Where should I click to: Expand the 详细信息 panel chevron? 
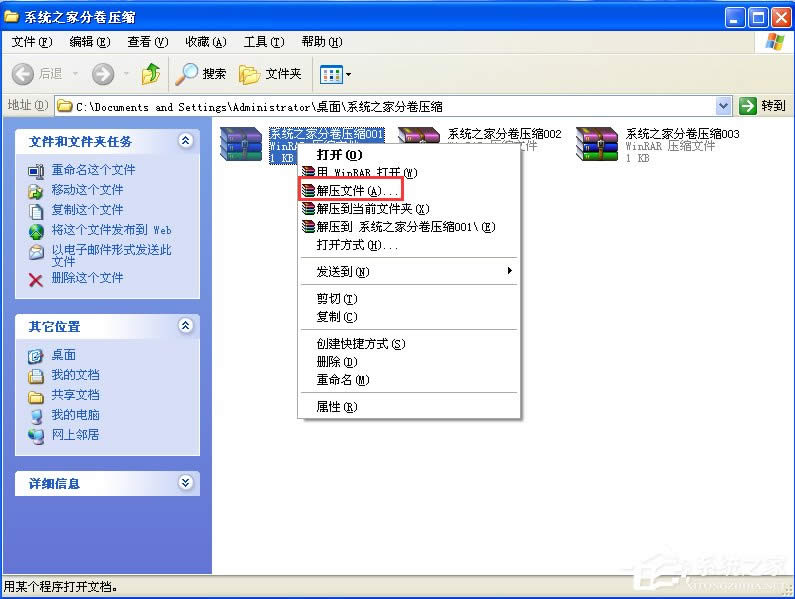[186, 482]
